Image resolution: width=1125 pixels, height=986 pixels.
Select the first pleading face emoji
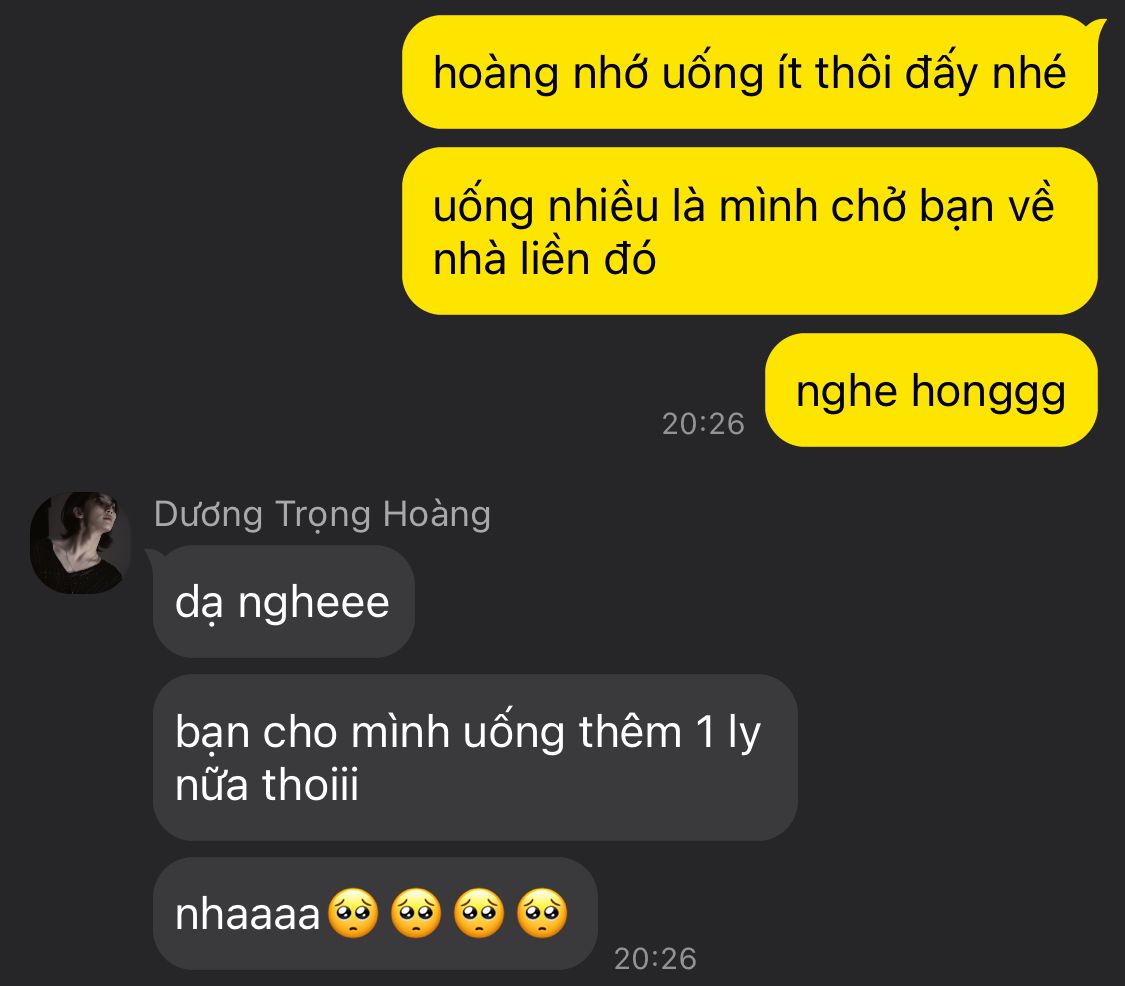pyautogui.click(x=352, y=914)
